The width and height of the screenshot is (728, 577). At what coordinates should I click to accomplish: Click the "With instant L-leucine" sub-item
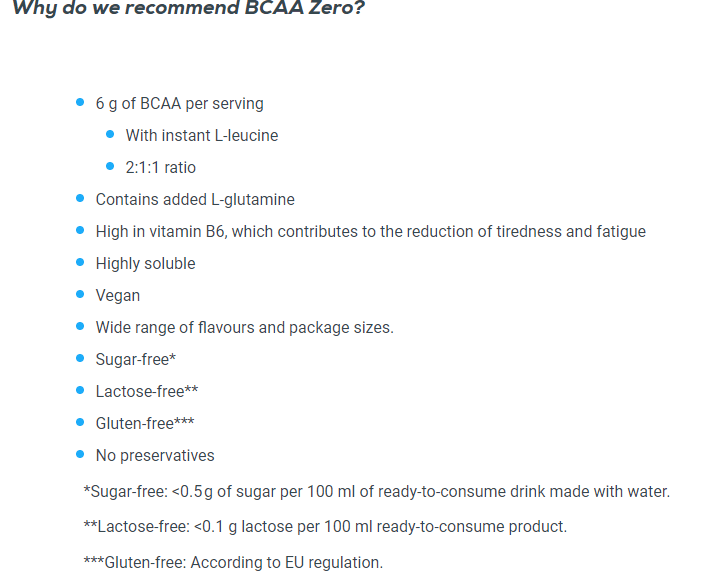(x=201, y=135)
